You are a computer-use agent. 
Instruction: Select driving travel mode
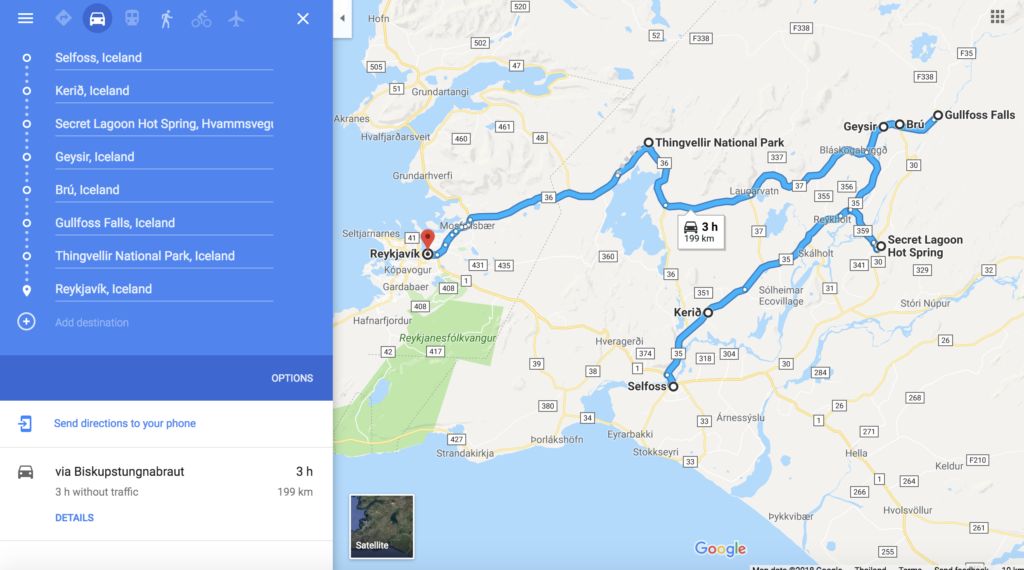click(97, 18)
